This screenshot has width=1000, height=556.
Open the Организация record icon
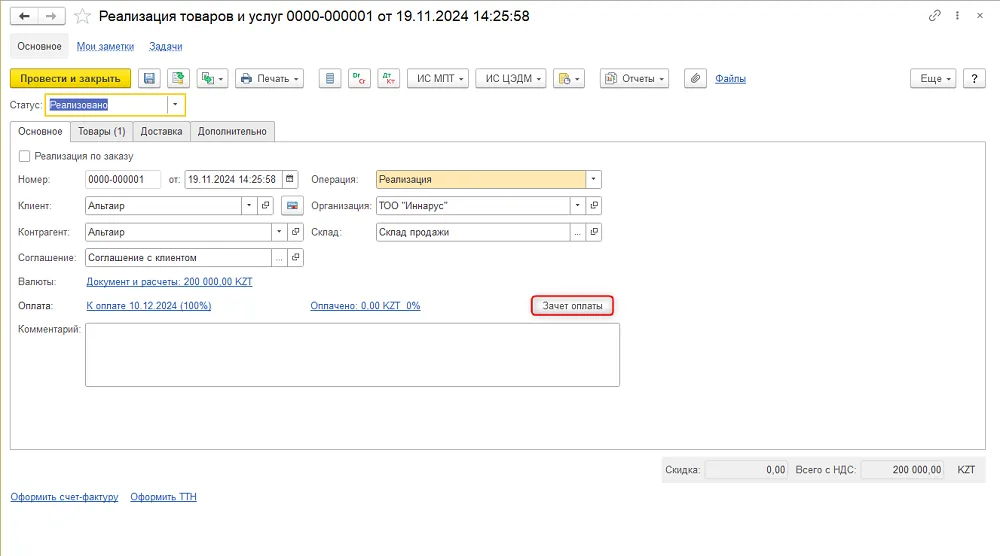594,206
